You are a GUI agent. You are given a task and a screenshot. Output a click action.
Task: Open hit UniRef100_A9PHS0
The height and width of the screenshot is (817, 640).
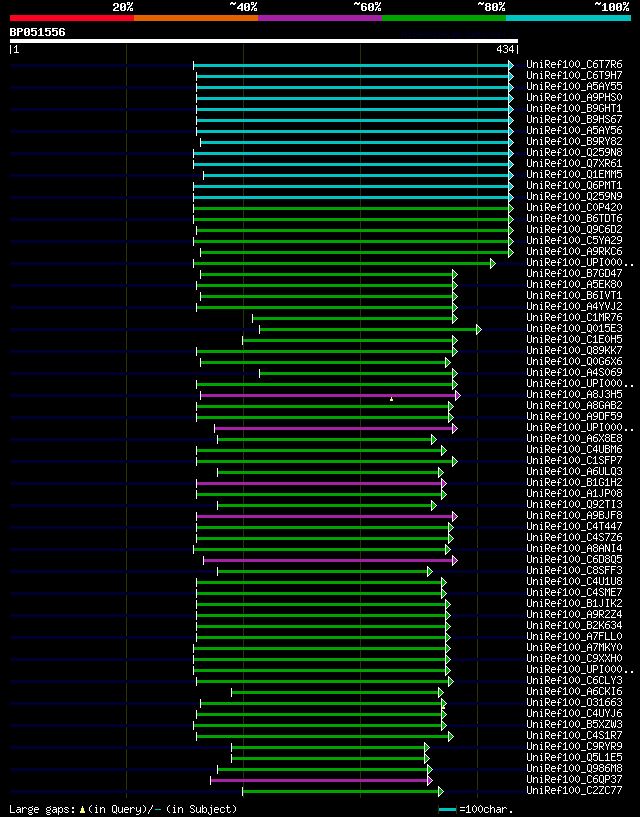pos(574,97)
